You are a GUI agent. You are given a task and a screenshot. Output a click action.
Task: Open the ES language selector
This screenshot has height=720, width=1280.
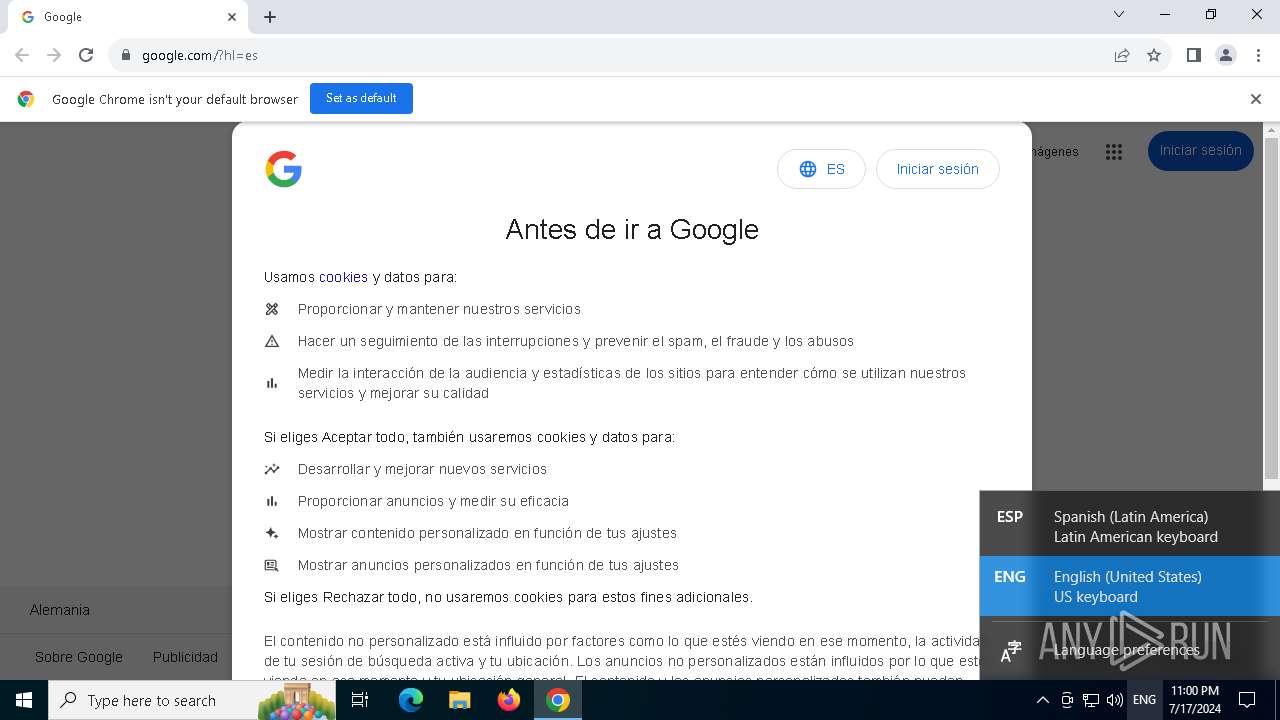tap(821, 169)
